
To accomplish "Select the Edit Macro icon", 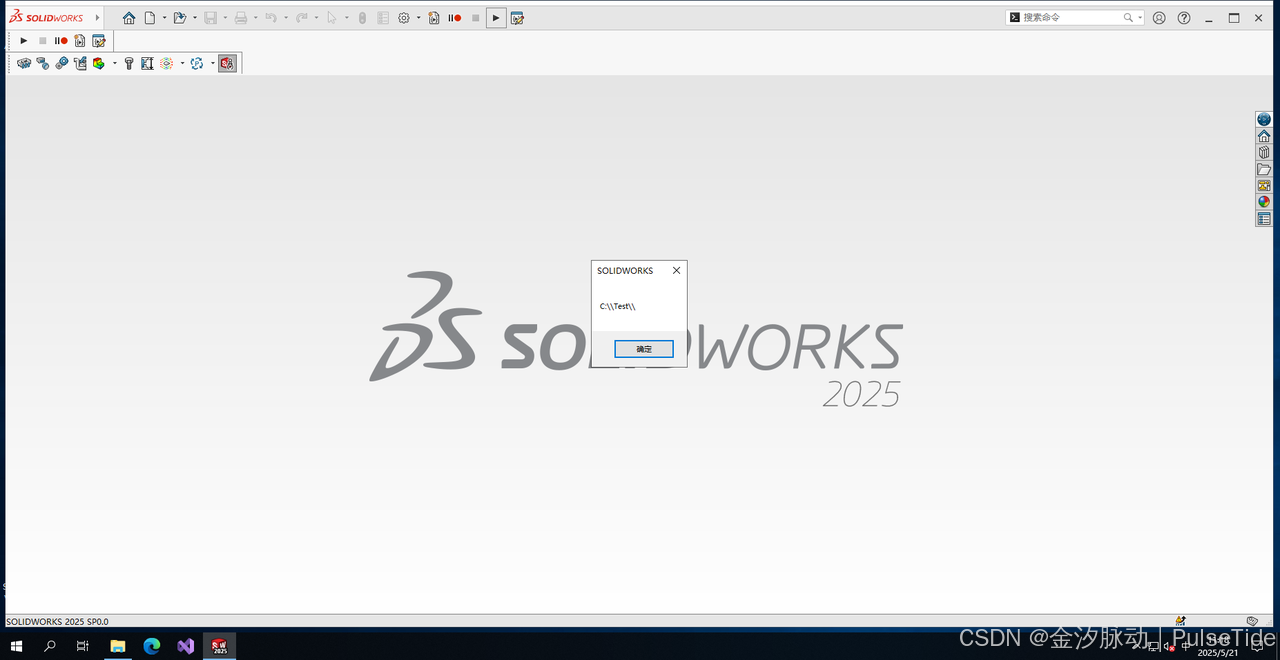I will coord(99,40).
